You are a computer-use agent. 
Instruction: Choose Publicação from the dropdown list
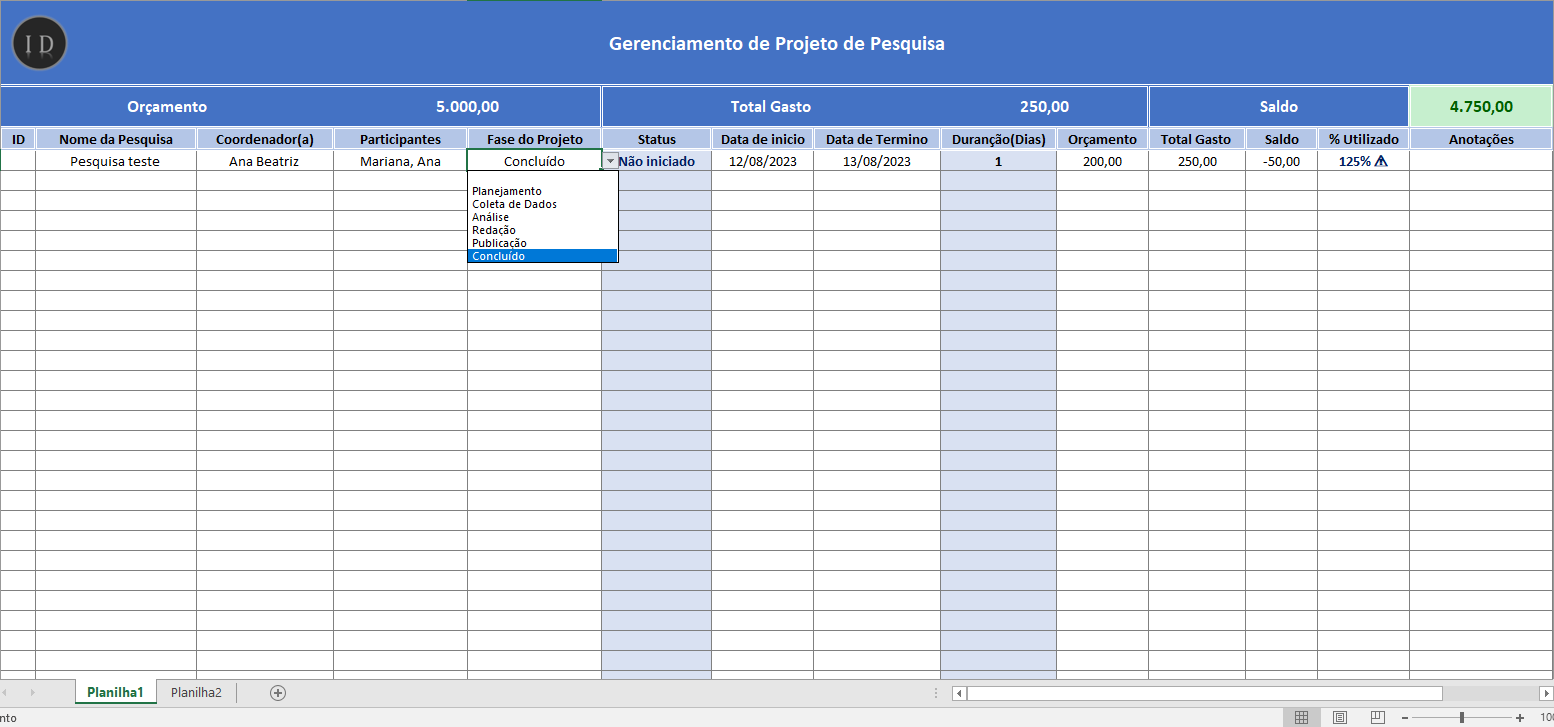542,243
